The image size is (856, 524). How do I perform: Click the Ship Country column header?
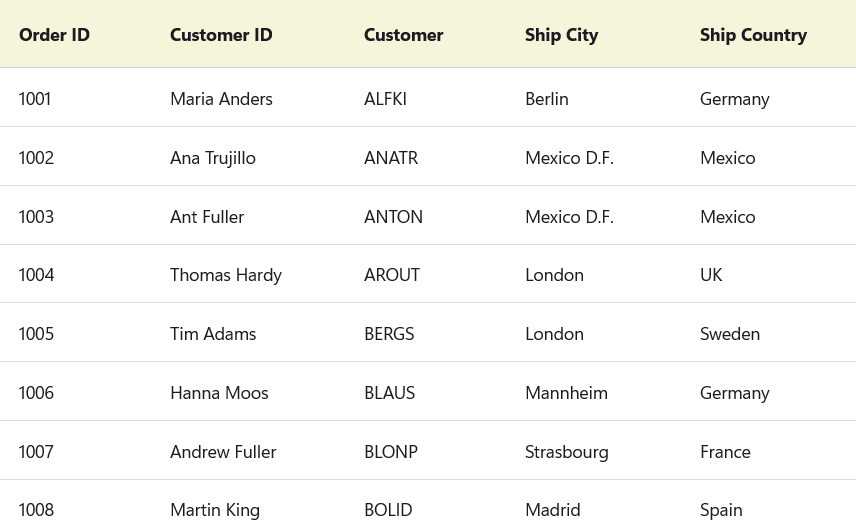point(753,35)
